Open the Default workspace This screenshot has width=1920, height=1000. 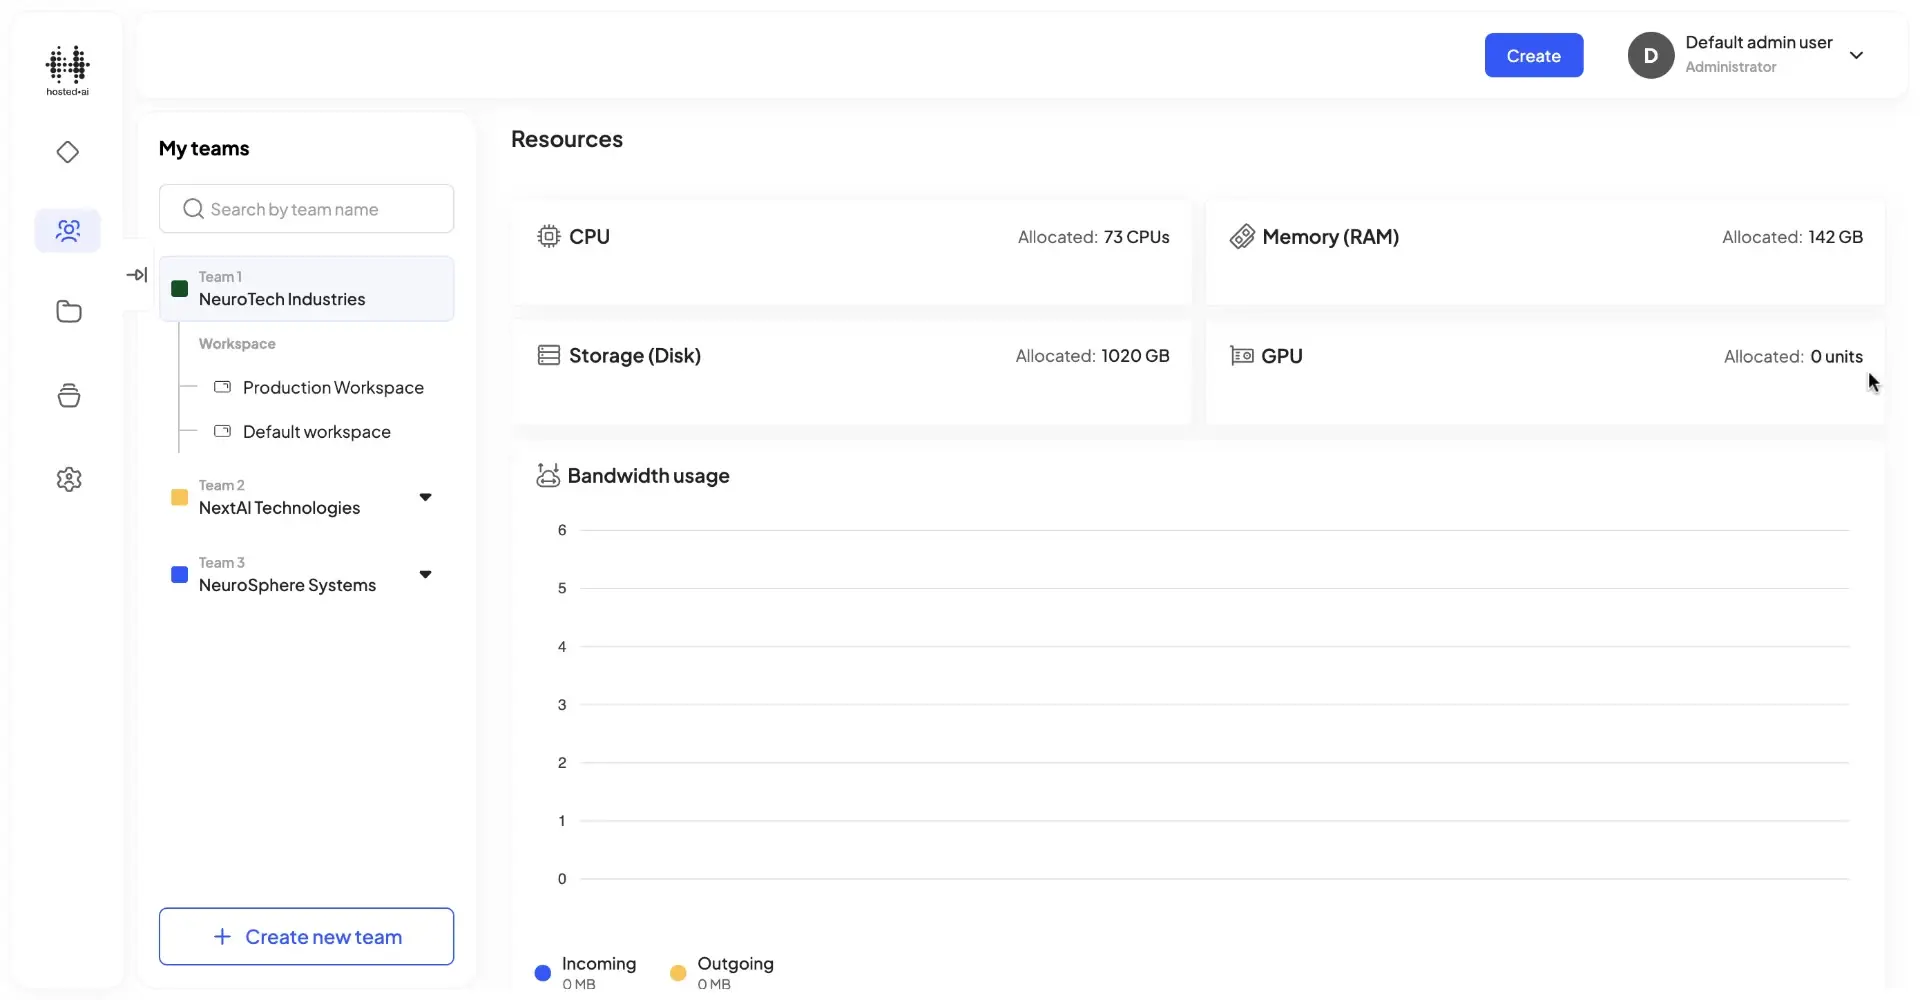click(x=316, y=431)
